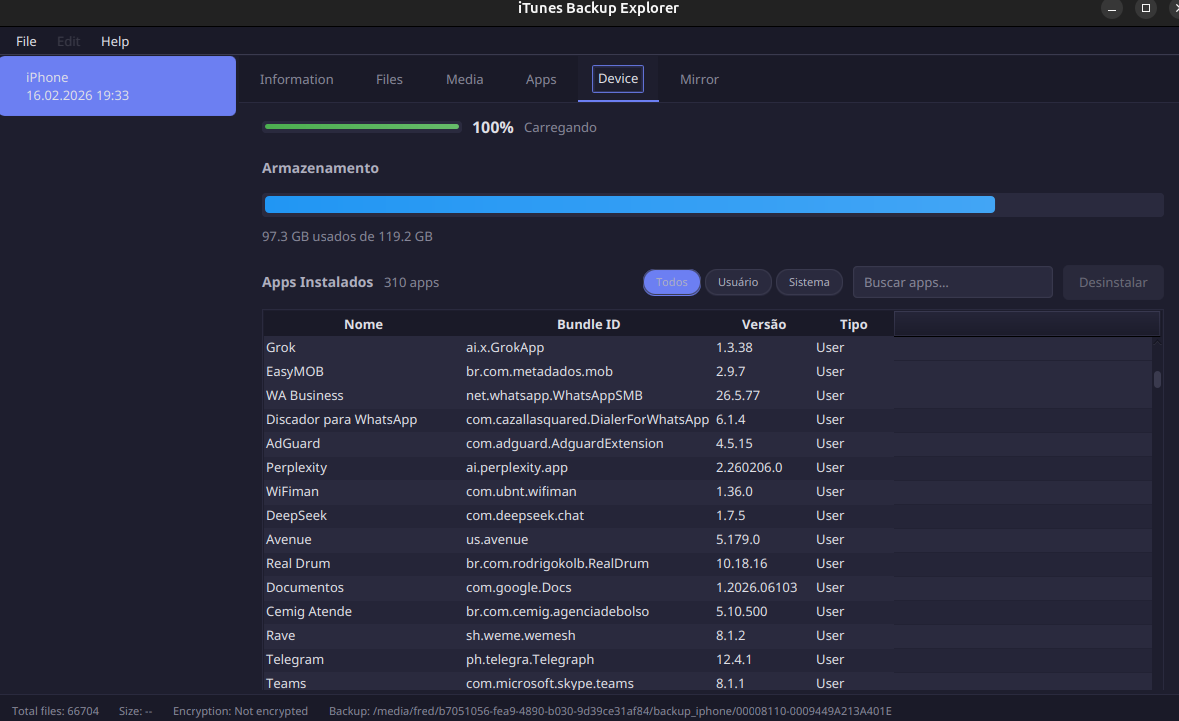
Task: Click the Backup path in status bar
Action: 610,711
